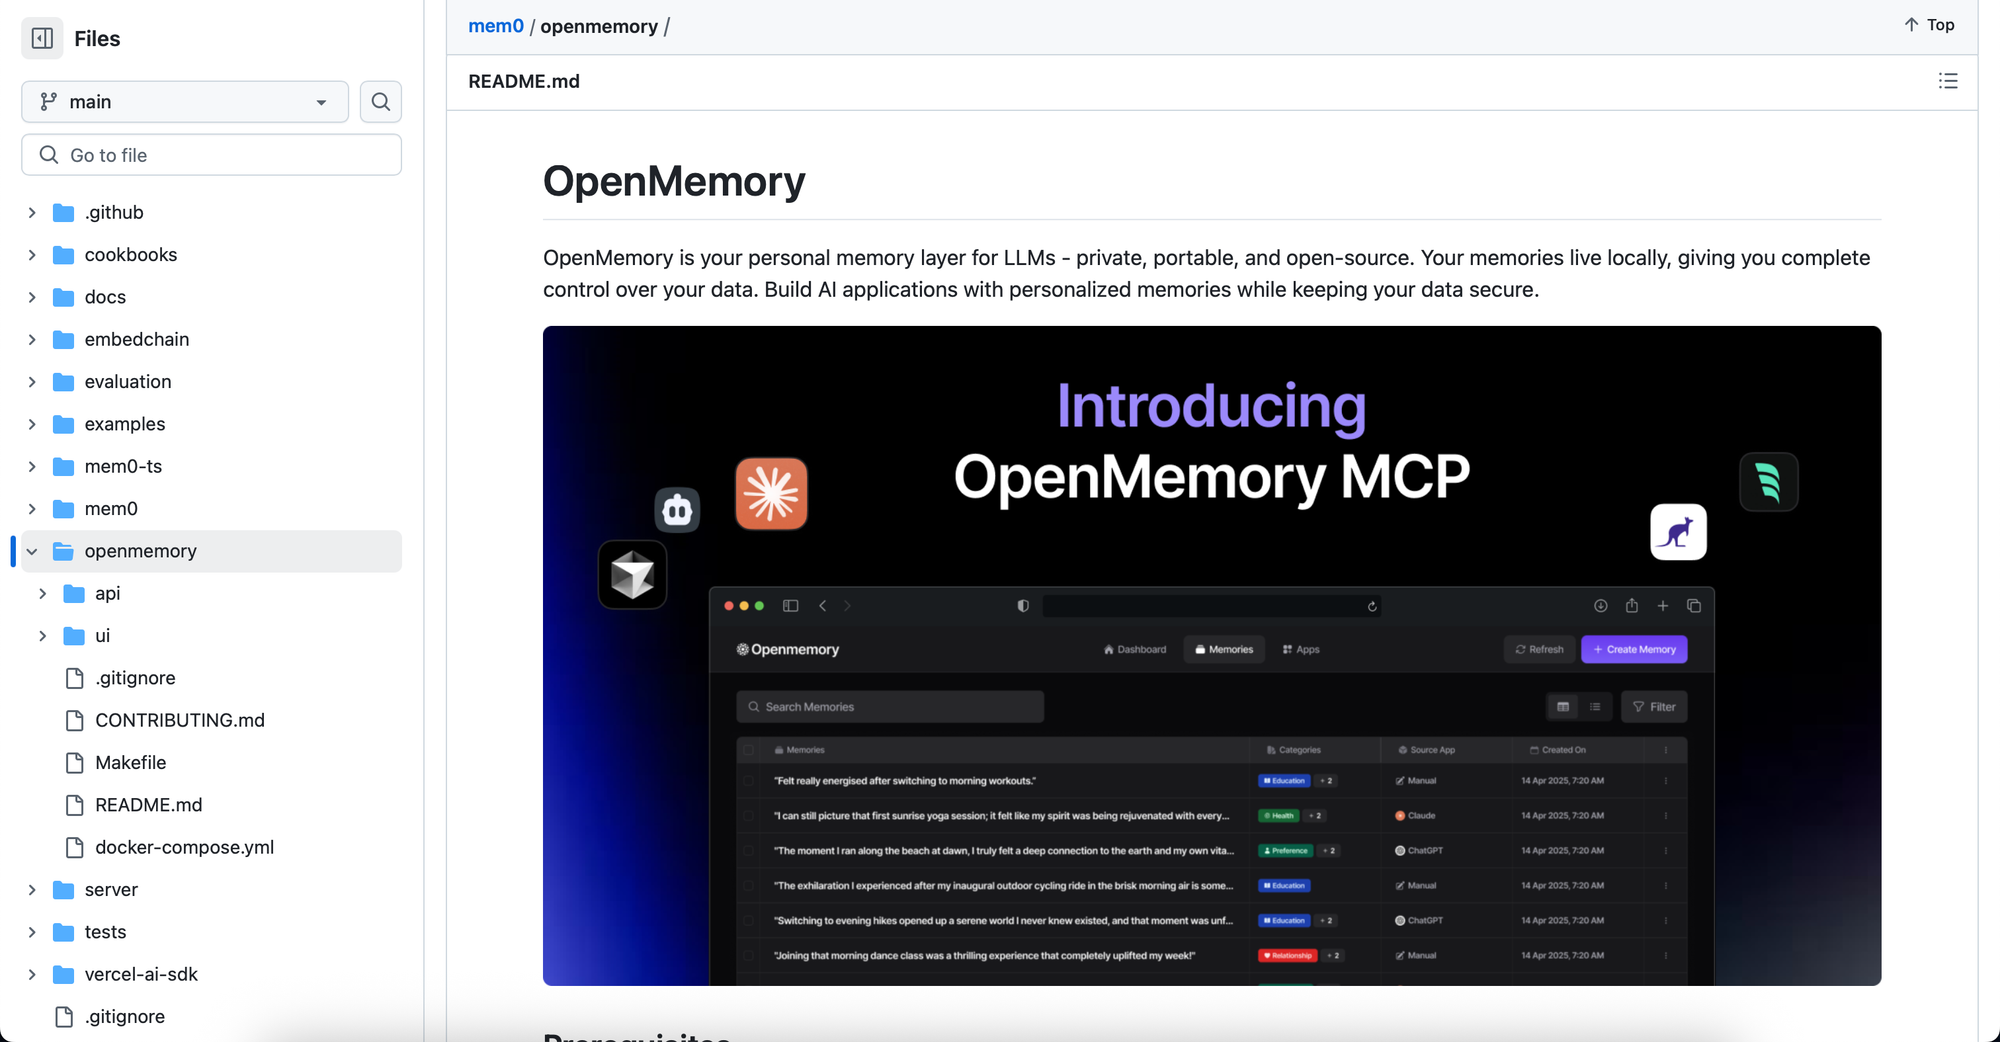Click the file icon beside Makefile
This screenshot has height=1042, width=2000.
pos(74,763)
